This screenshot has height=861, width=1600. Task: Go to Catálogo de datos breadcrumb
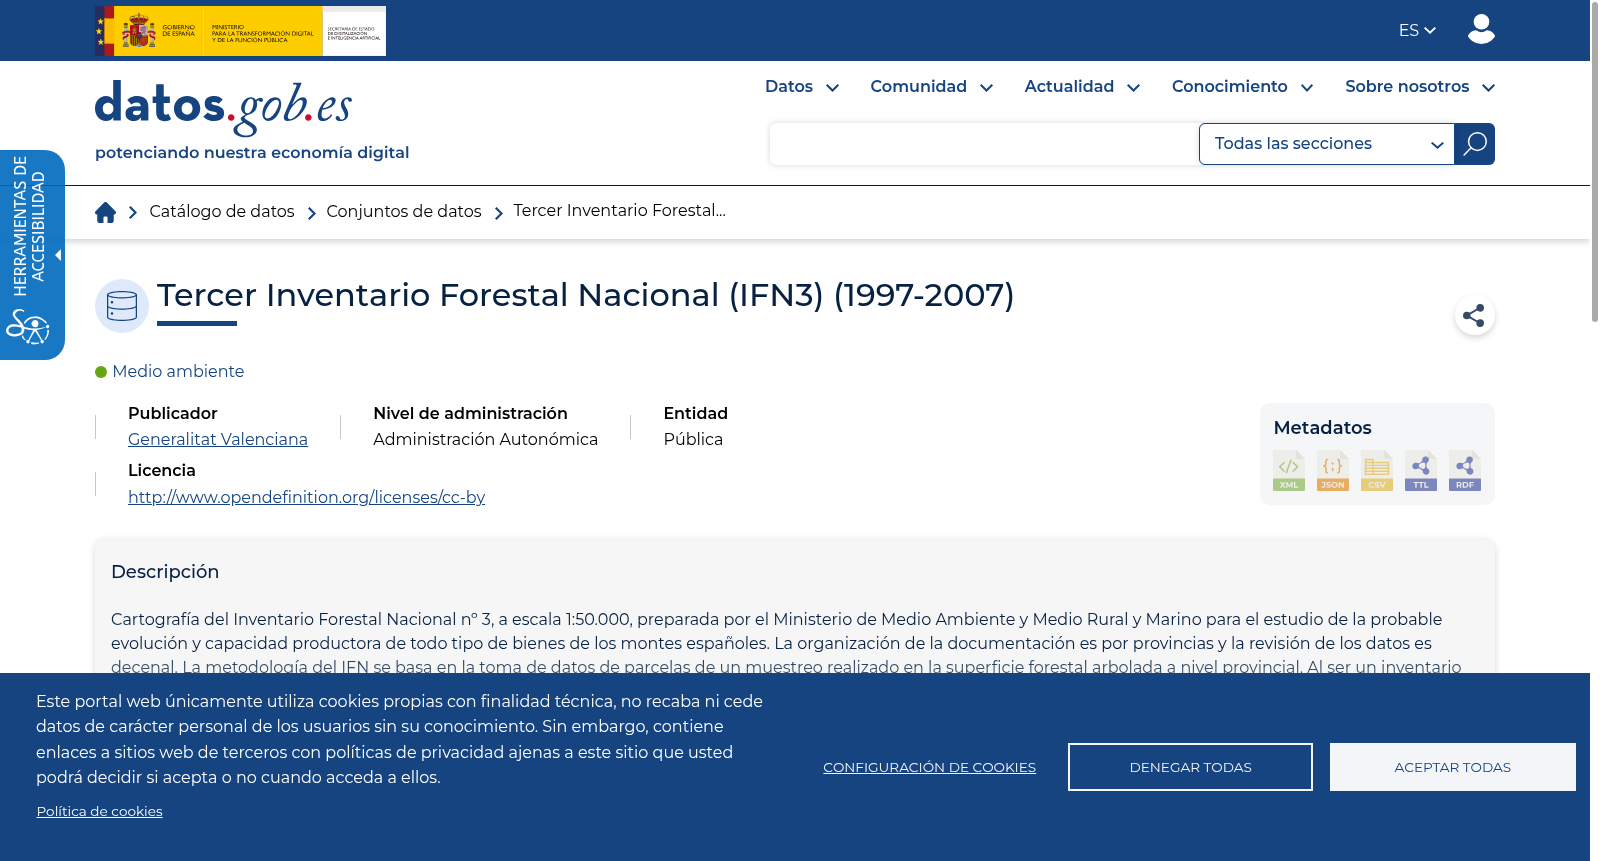coord(222,212)
